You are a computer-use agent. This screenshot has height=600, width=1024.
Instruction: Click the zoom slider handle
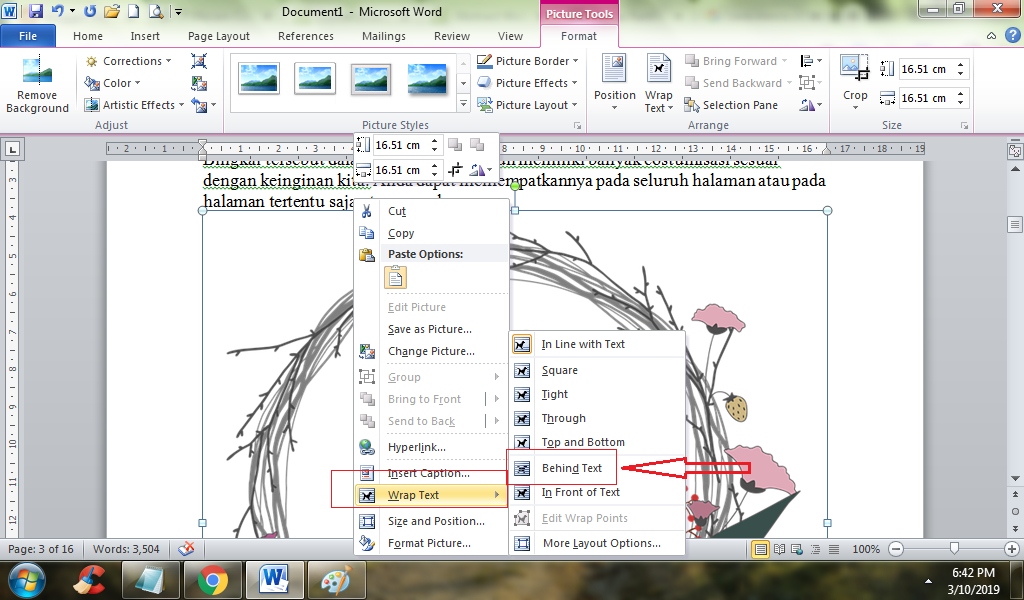pyautogui.click(x=954, y=548)
